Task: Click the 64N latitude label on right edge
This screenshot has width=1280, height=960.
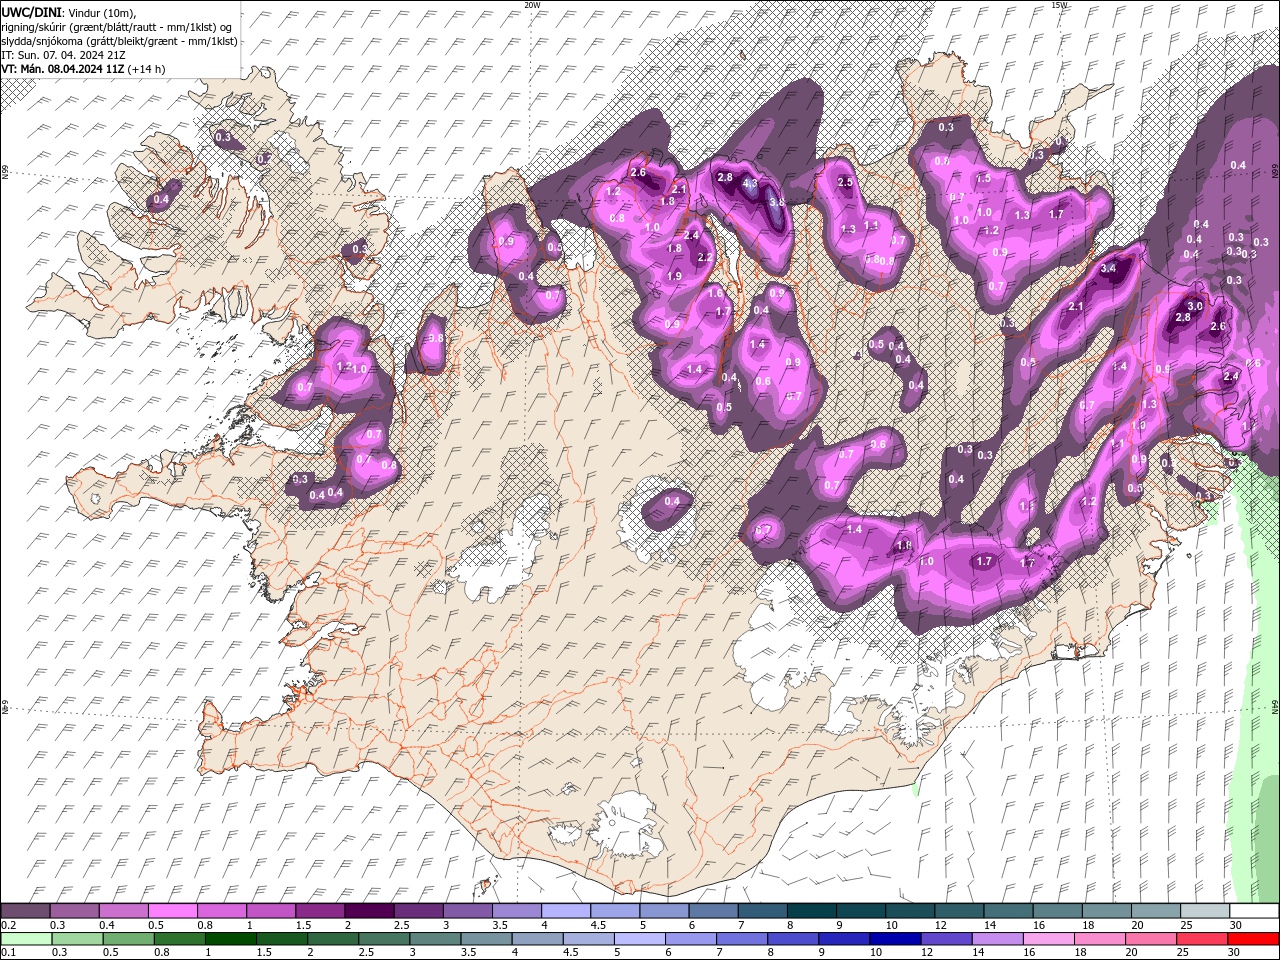Action: [1275, 707]
